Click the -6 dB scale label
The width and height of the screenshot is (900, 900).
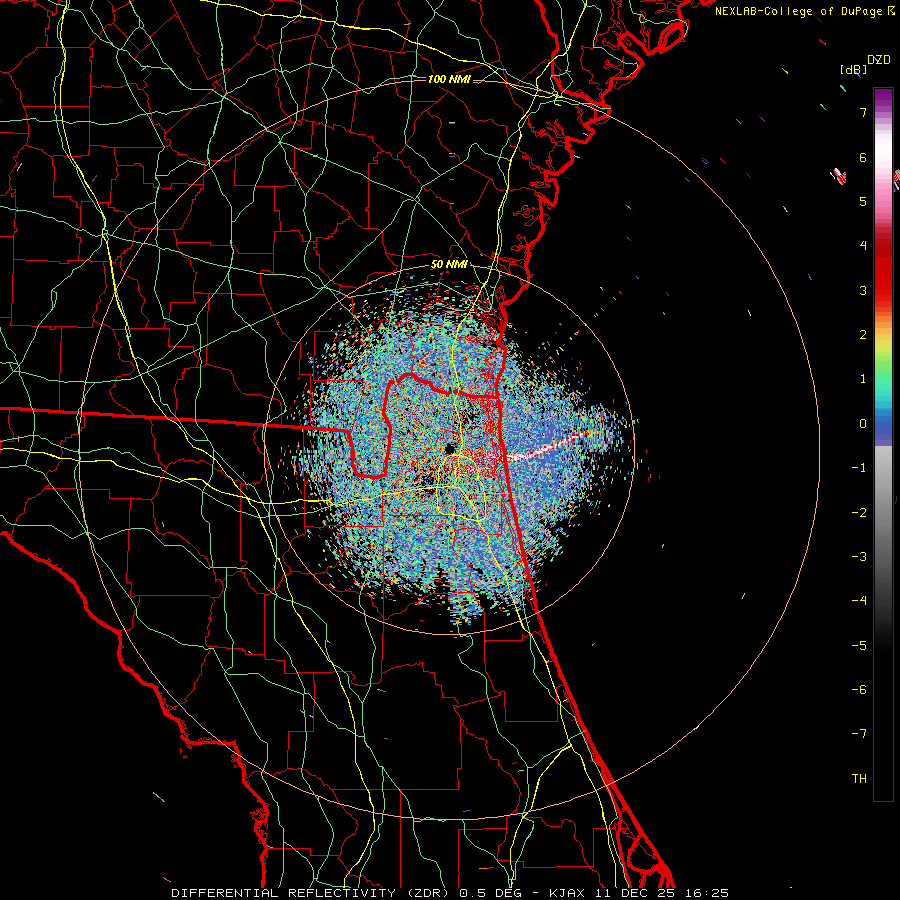(859, 690)
